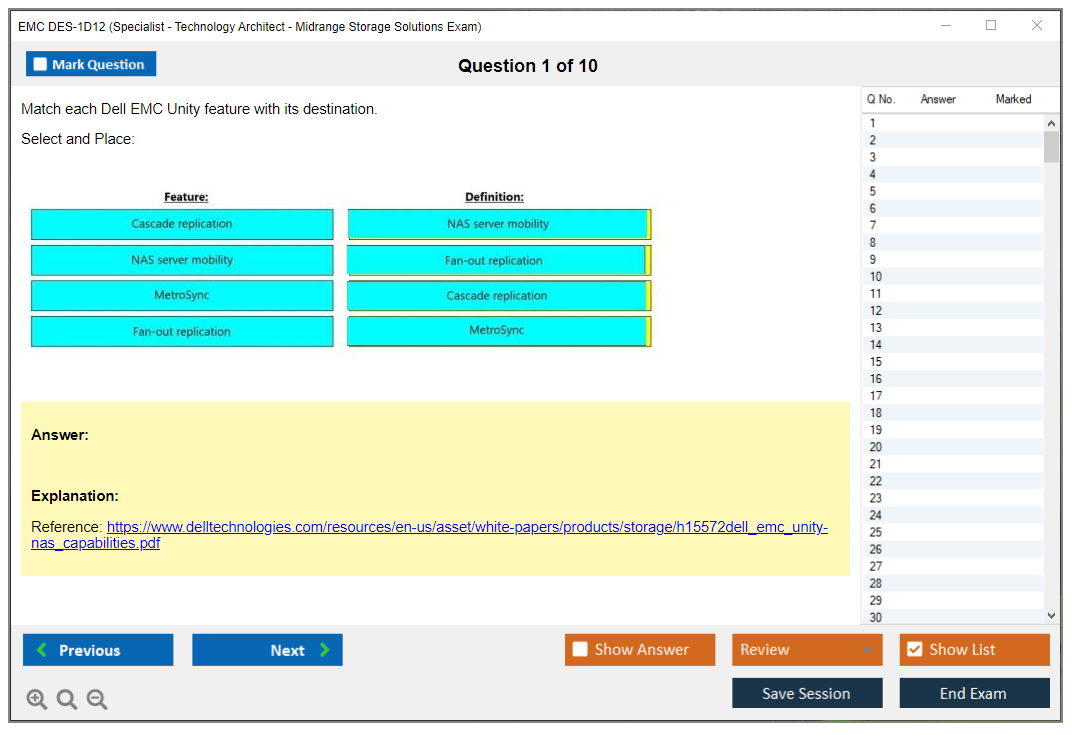Screen dimensions: 1075x735
Task: Pick the MetroSync definition box
Action: (x=497, y=331)
